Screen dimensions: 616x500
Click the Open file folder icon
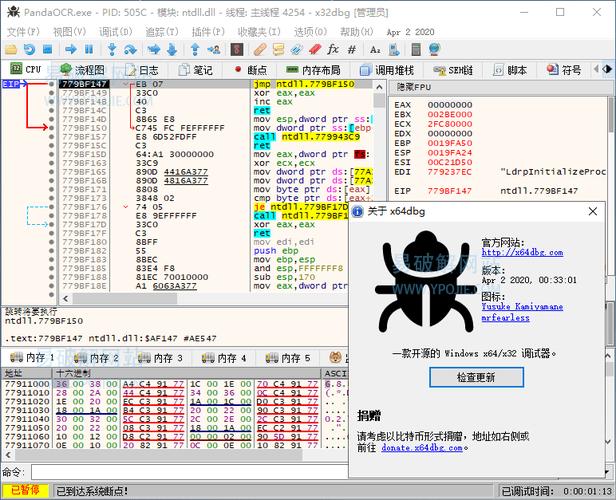click(11, 49)
